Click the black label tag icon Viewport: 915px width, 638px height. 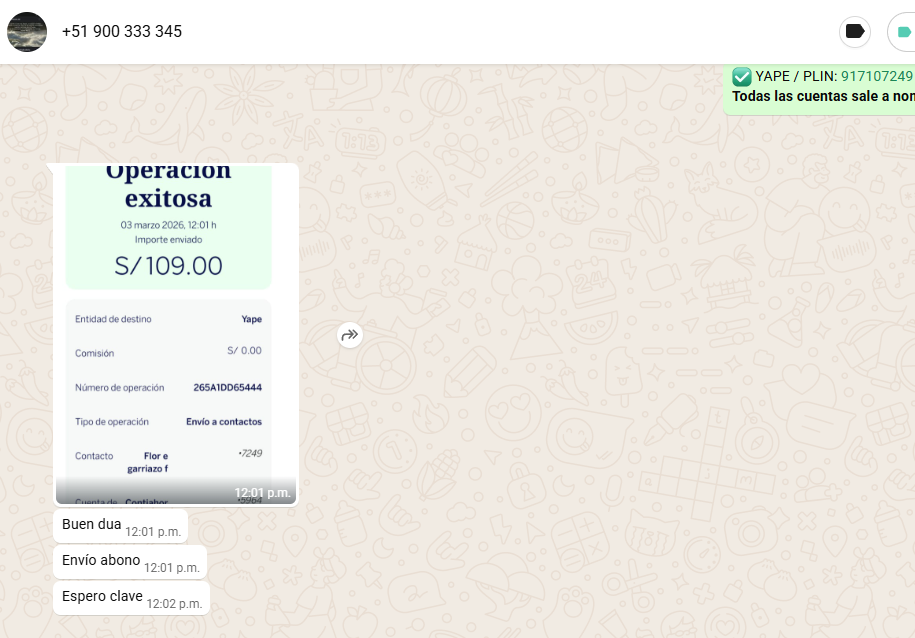[x=854, y=32]
